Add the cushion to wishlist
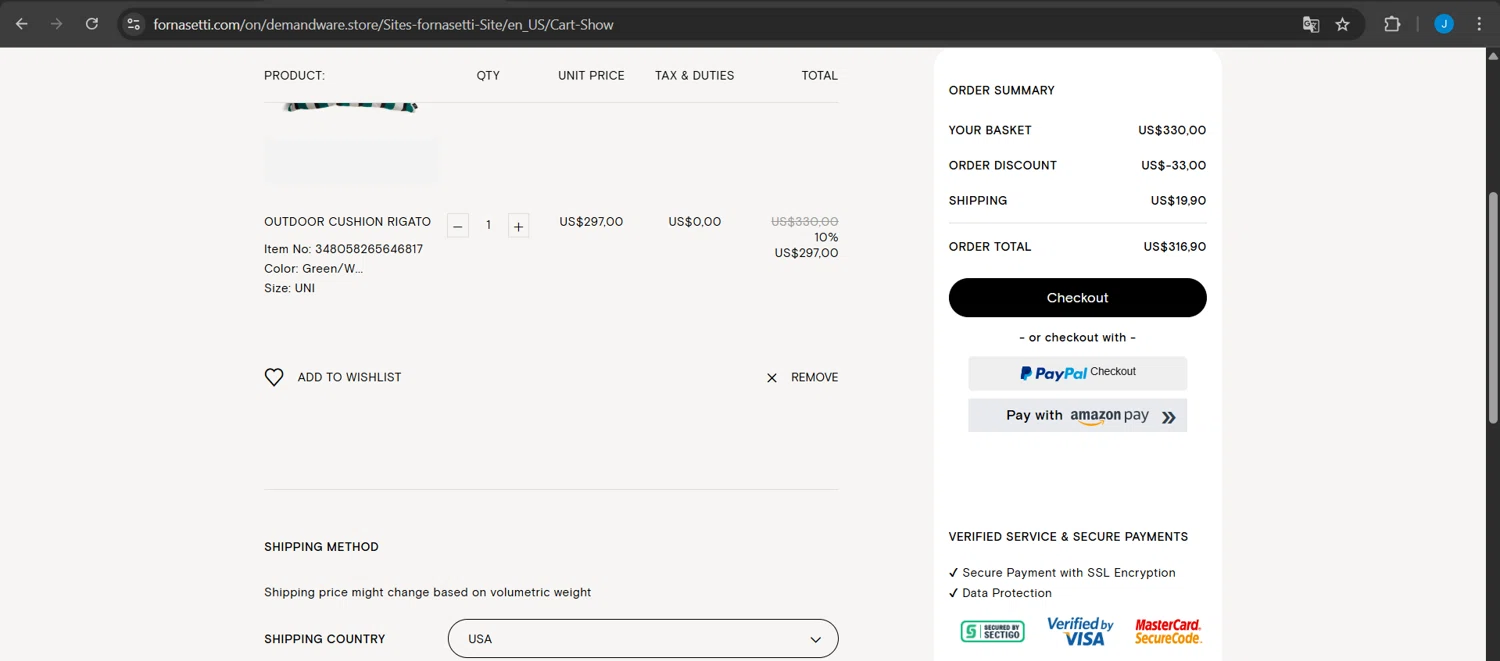This screenshot has width=1500, height=661. point(349,377)
